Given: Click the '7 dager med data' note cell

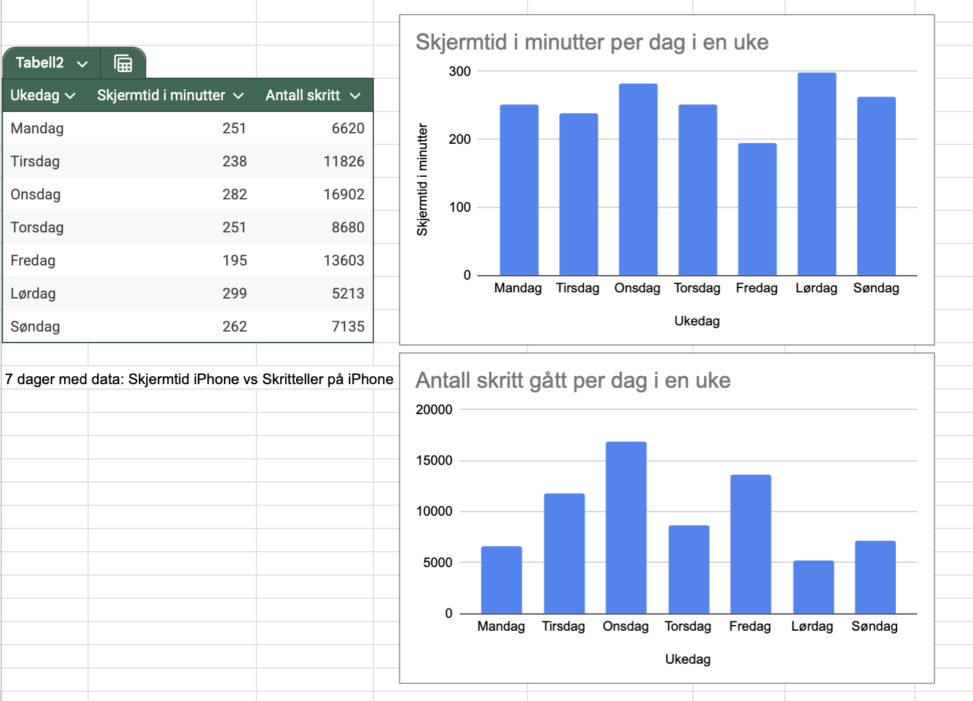Looking at the screenshot, I should [x=199, y=379].
